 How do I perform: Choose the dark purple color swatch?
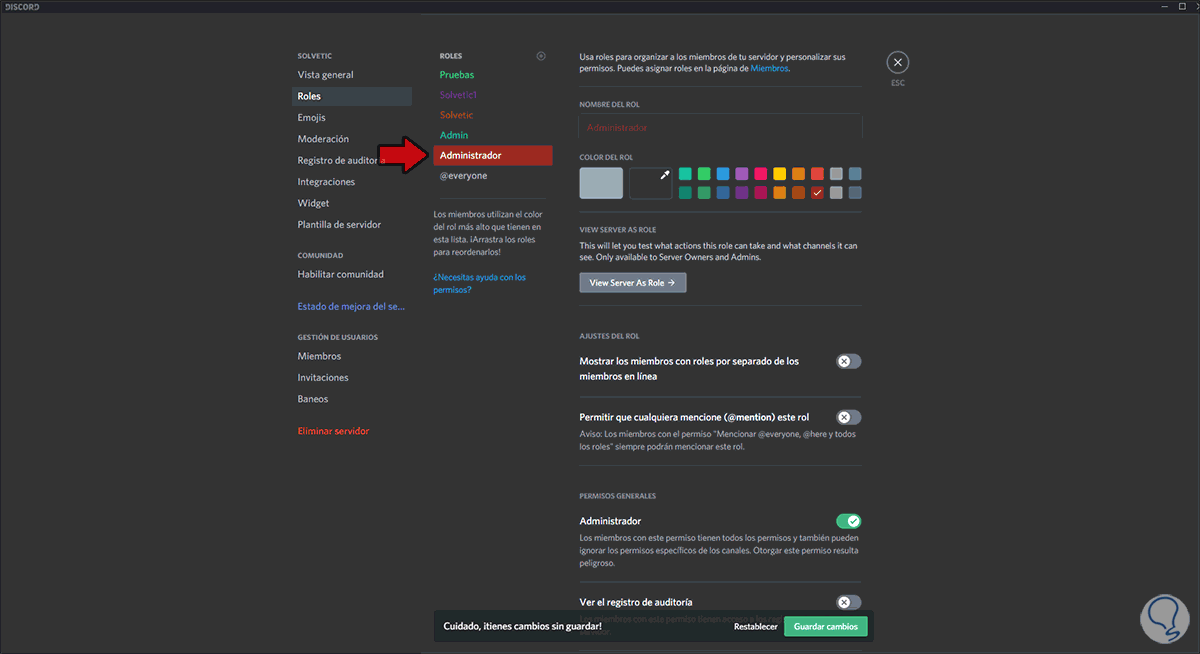[742, 193]
